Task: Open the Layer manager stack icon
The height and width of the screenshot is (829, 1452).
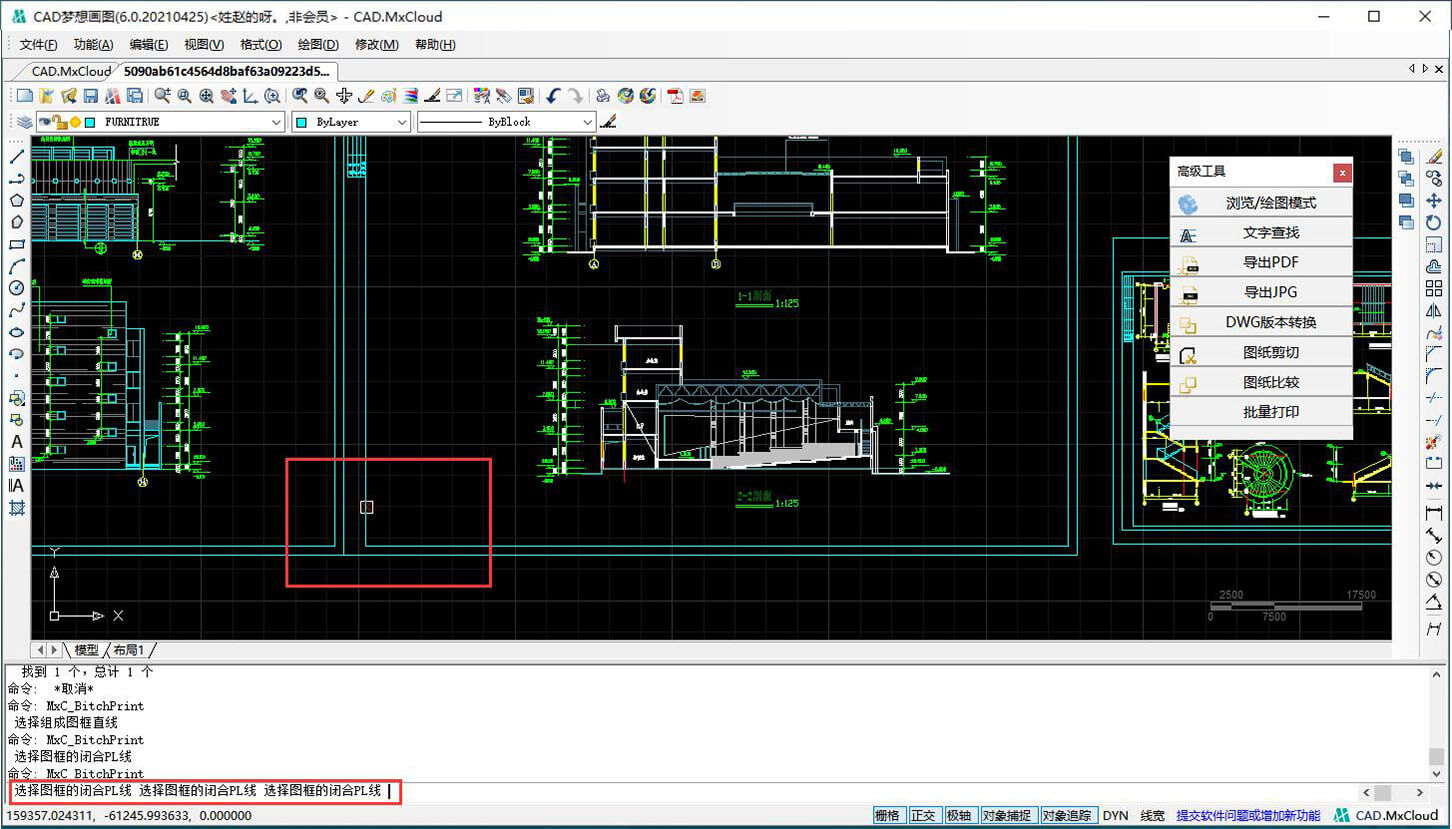Action: click(24, 122)
